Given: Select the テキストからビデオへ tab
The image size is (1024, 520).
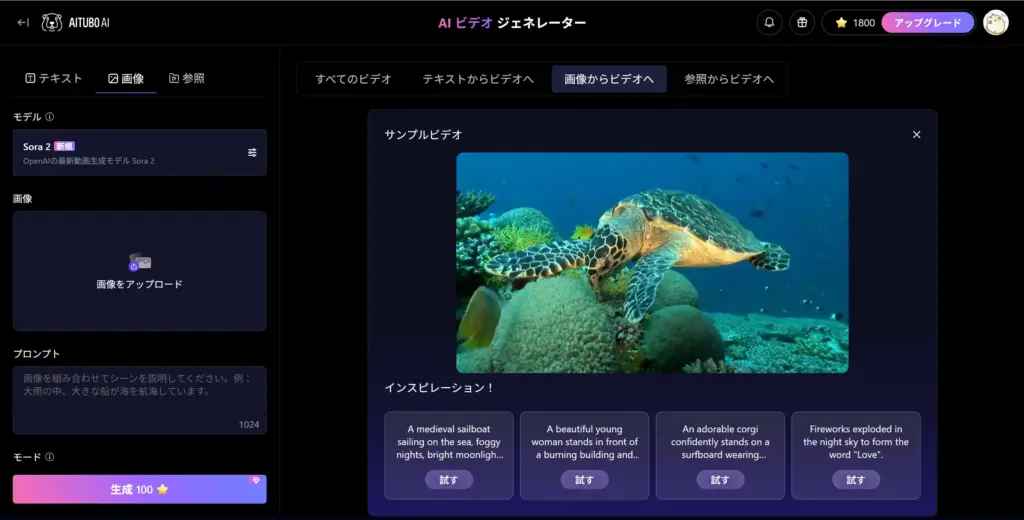Looking at the screenshot, I should click(477, 79).
